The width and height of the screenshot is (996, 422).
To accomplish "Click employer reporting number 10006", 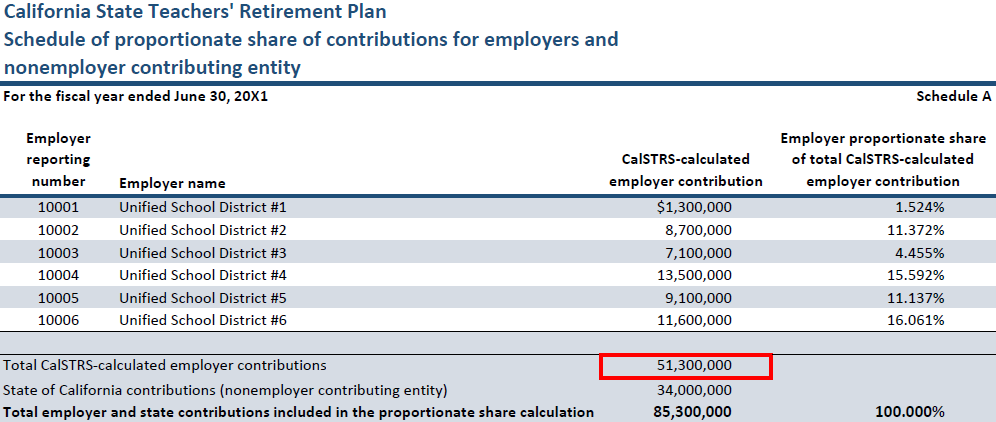I will coord(58,320).
